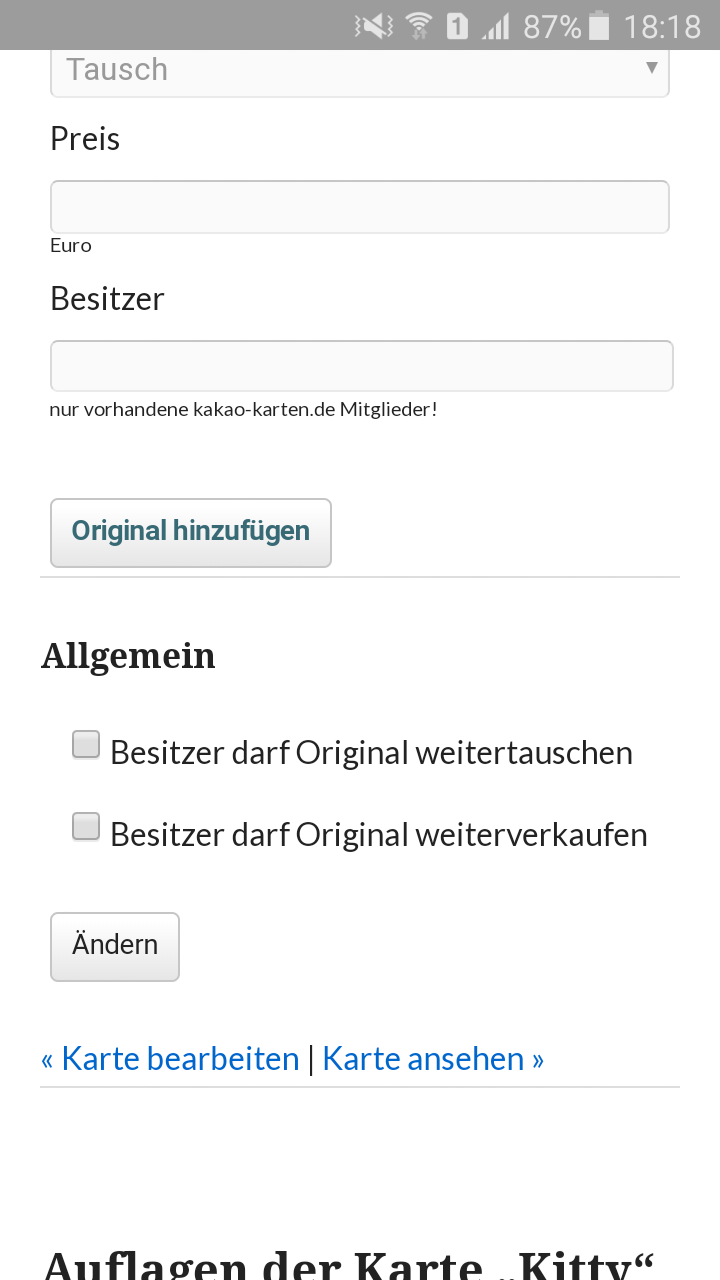The image size is (720, 1280).
Task: Open the '« Karte bearbeiten' link
Action: (x=170, y=1059)
